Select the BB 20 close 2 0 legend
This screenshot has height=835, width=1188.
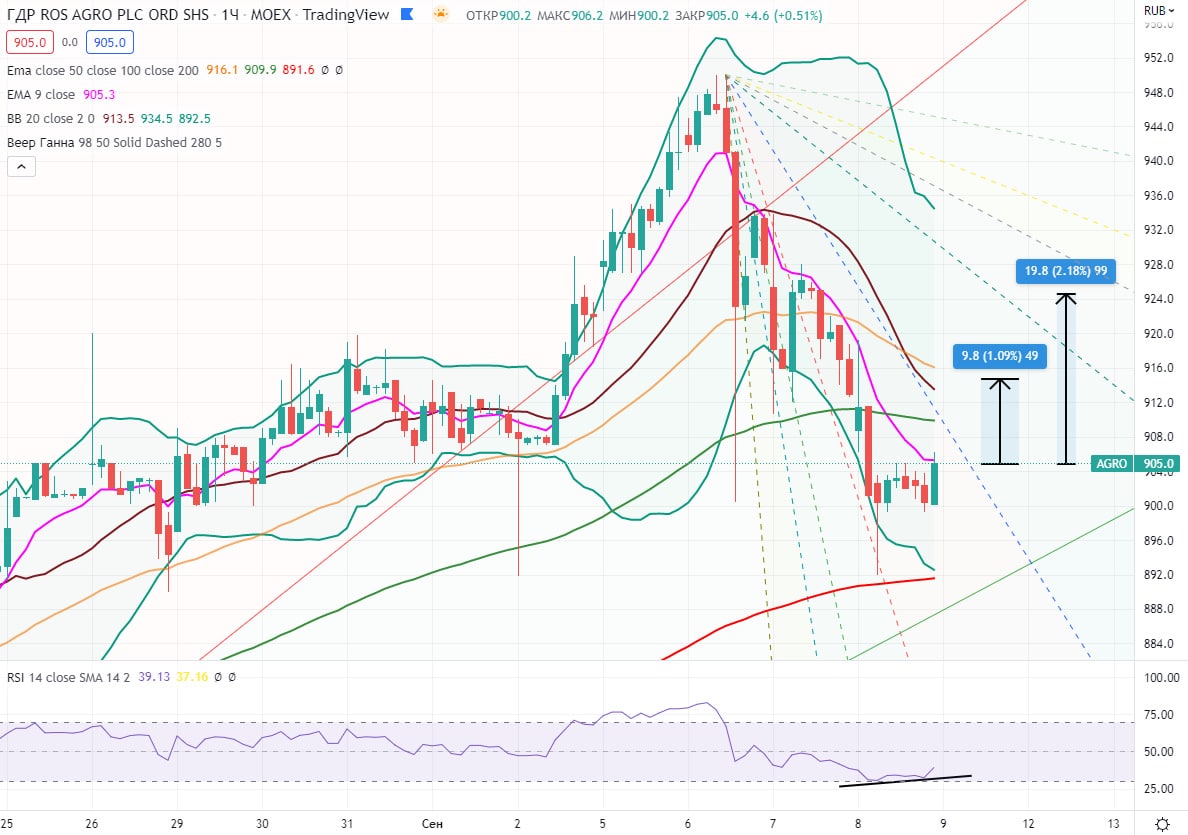51,119
